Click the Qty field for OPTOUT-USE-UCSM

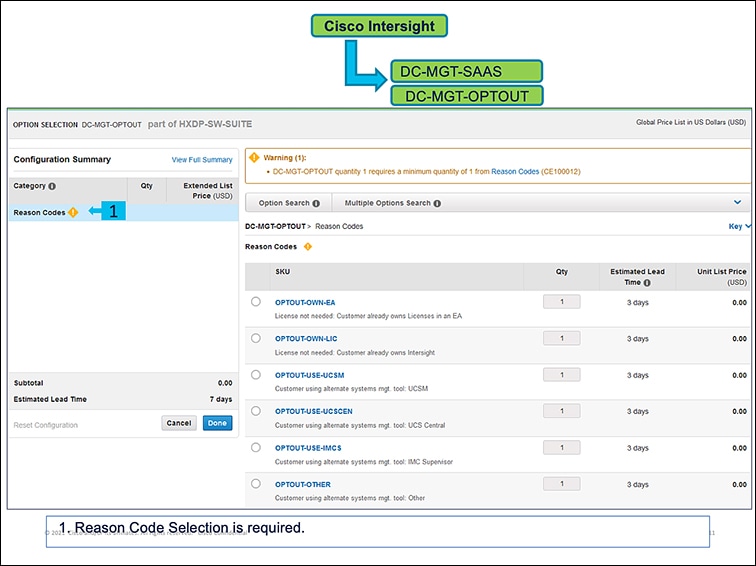[562, 375]
